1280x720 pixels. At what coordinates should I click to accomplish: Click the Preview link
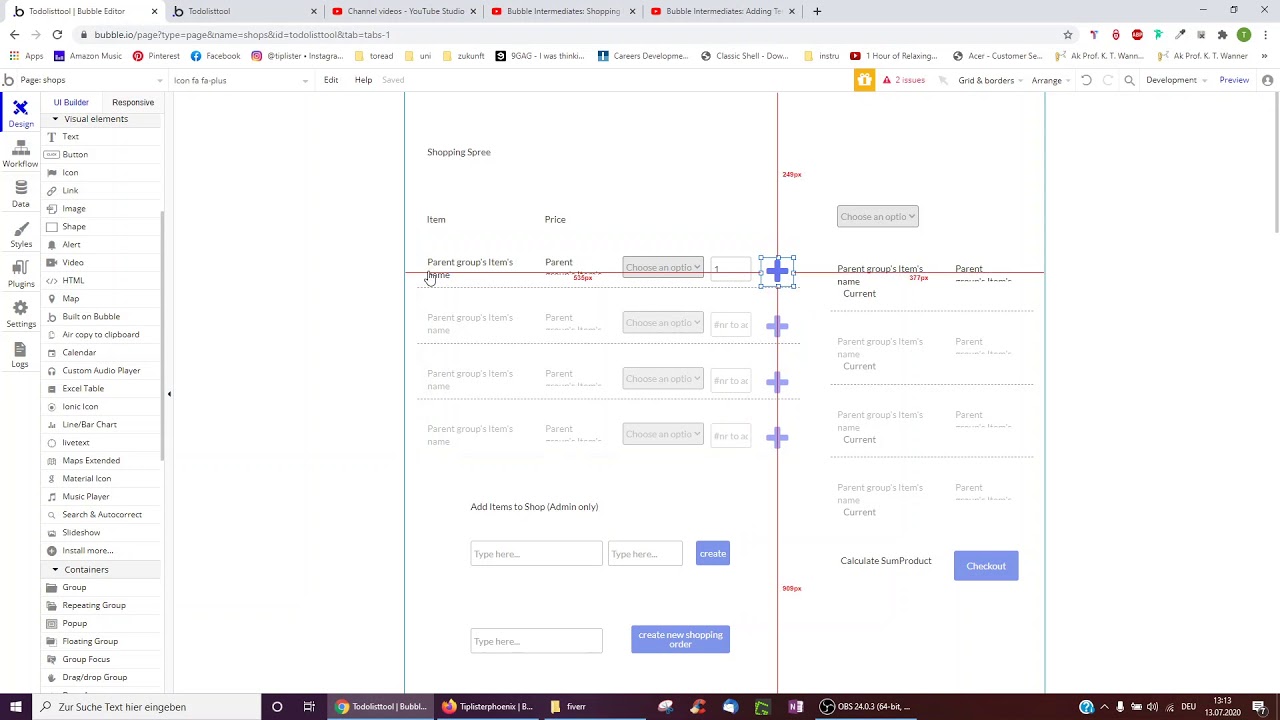(1234, 80)
